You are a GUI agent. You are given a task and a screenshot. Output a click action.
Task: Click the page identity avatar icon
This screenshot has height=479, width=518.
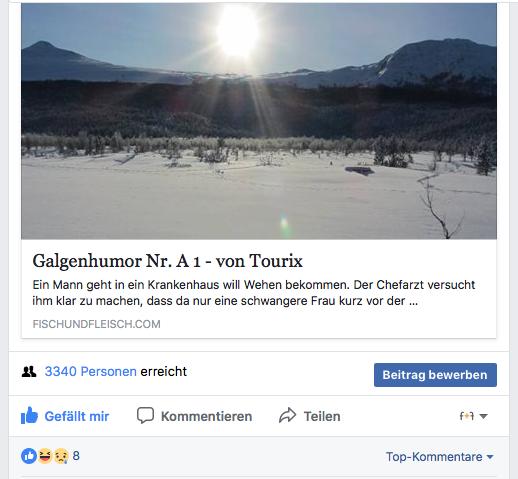[467, 416]
